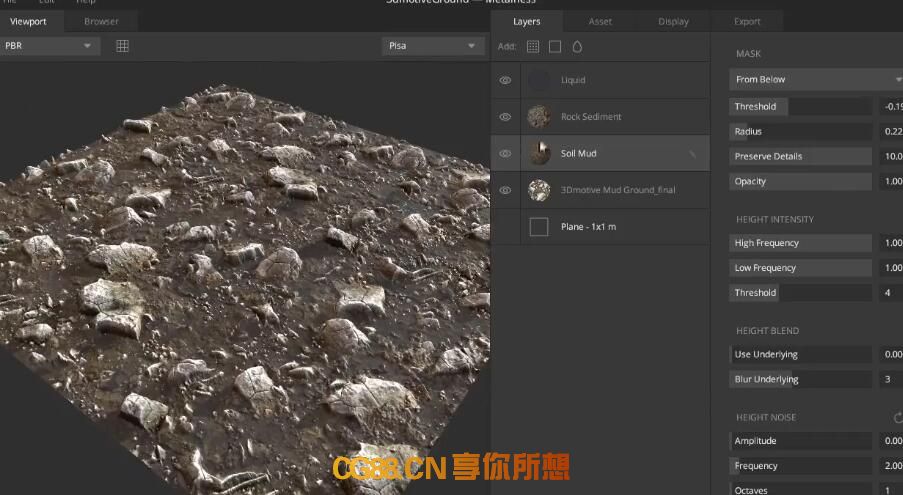The height and width of the screenshot is (495, 903).
Task: Click the Amplitude value field
Action: click(891, 441)
